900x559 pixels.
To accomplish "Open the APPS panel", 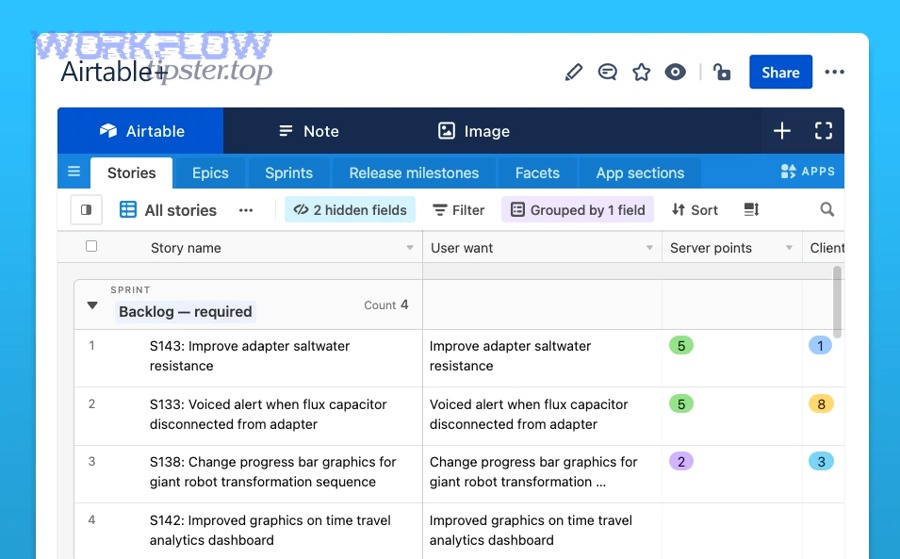I will (808, 171).
